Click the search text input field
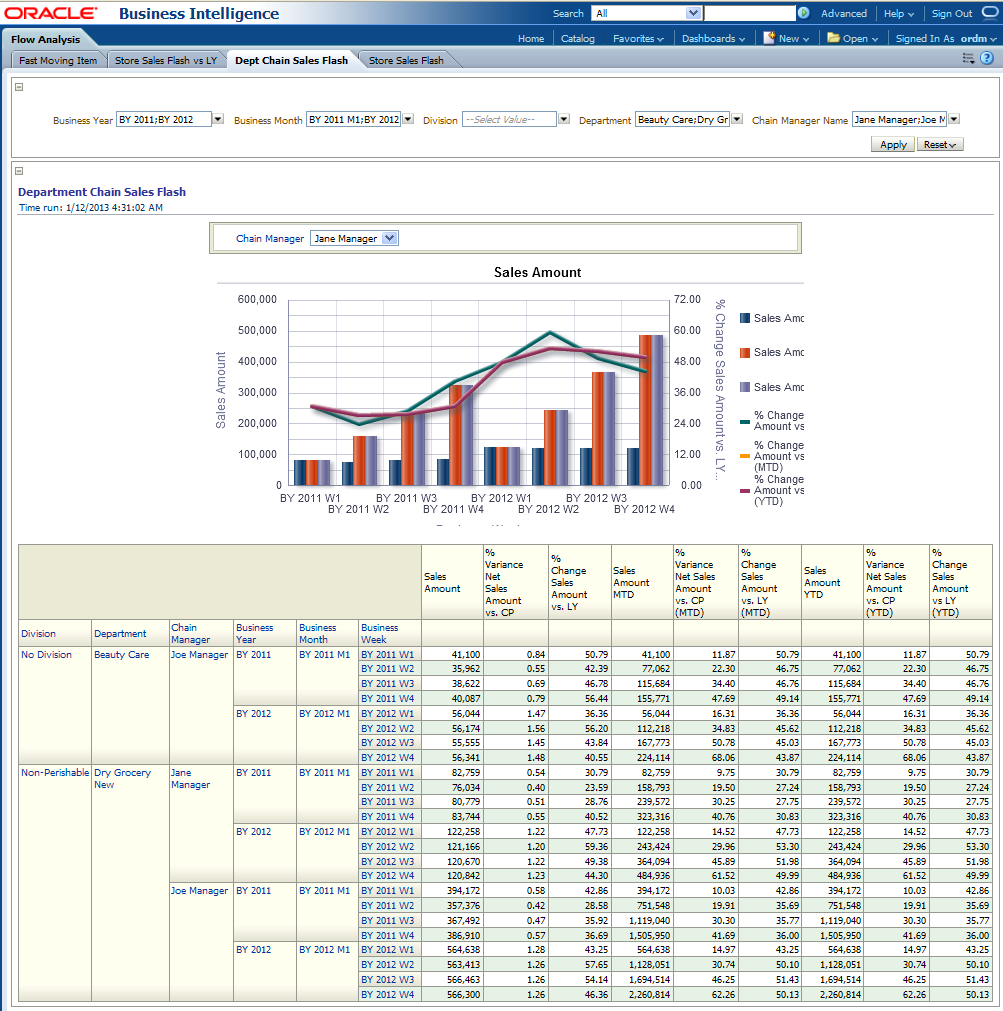This screenshot has width=1003, height=1011. [x=749, y=13]
